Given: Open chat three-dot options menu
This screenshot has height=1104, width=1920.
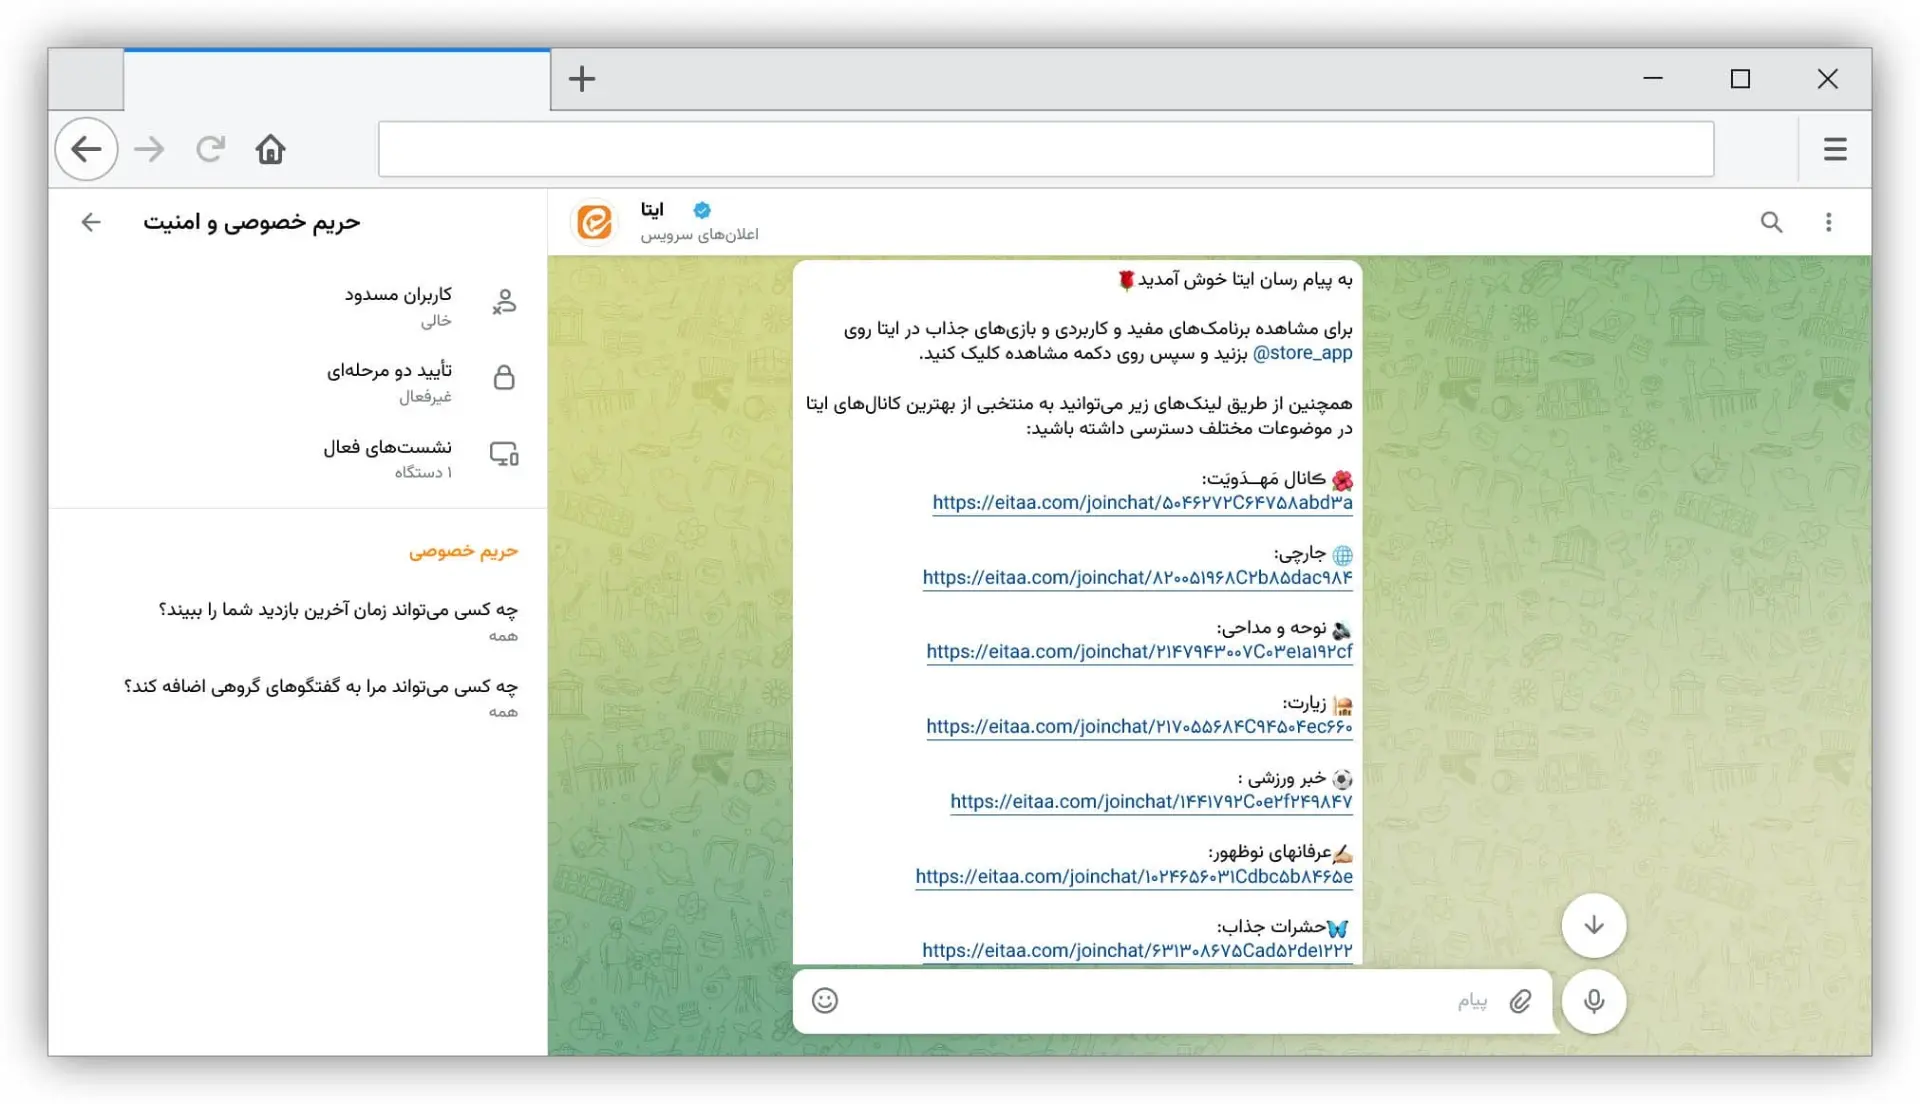Looking at the screenshot, I should 1828,222.
